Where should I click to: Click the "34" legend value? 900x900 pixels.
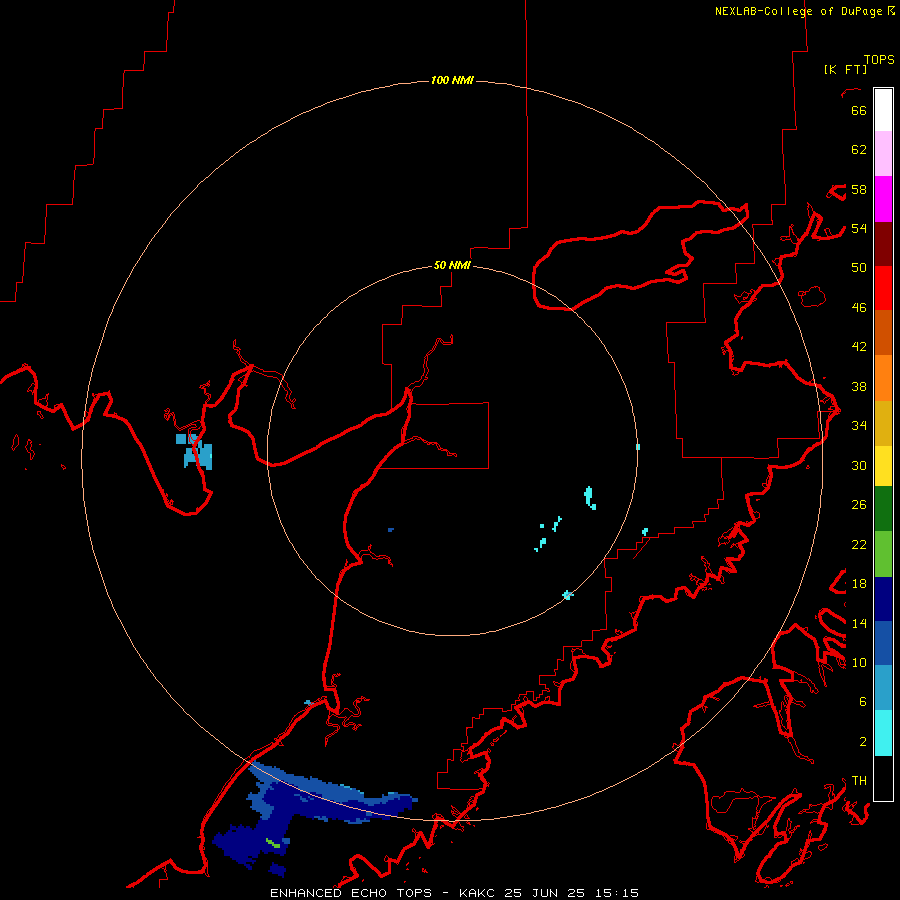(x=859, y=426)
